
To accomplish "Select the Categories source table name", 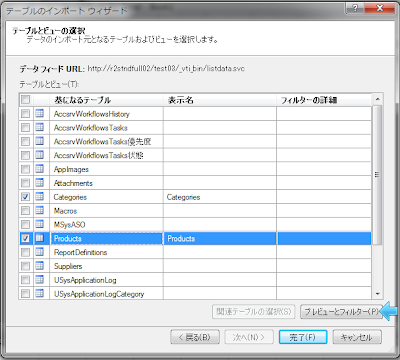I will (70, 197).
